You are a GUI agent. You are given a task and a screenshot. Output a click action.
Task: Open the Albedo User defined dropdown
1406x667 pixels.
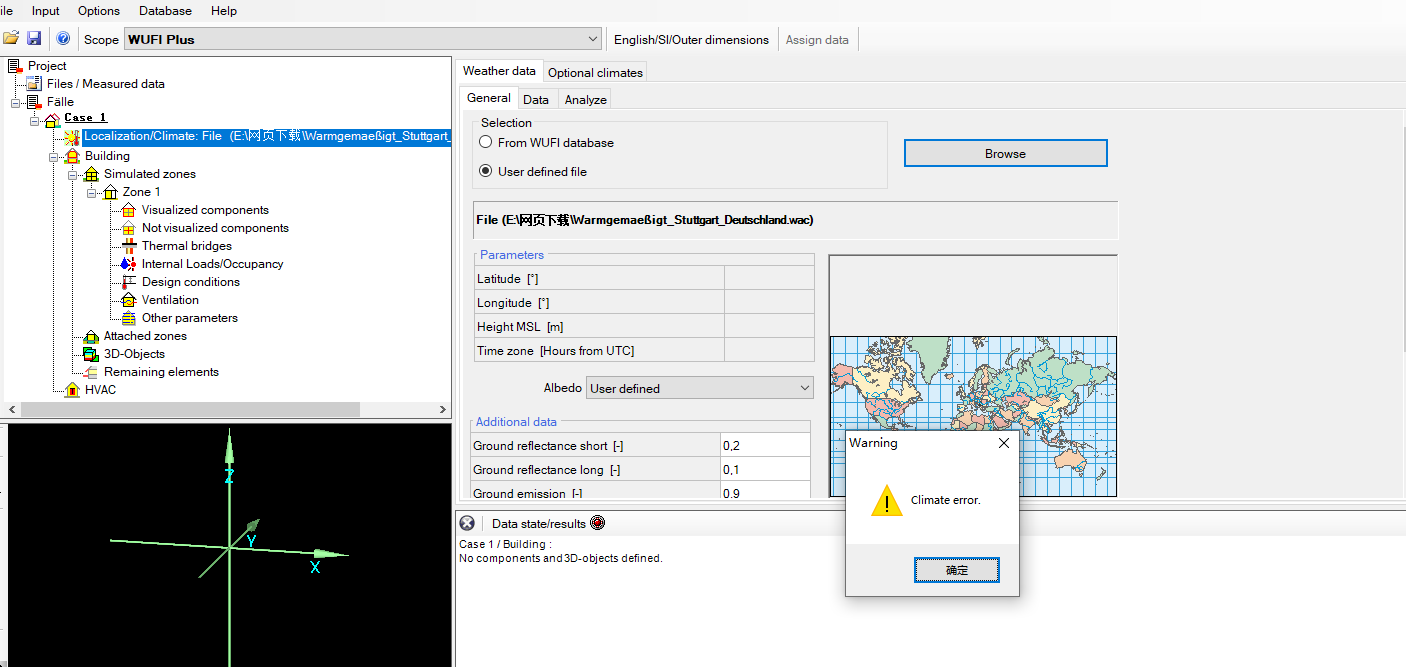(x=805, y=388)
